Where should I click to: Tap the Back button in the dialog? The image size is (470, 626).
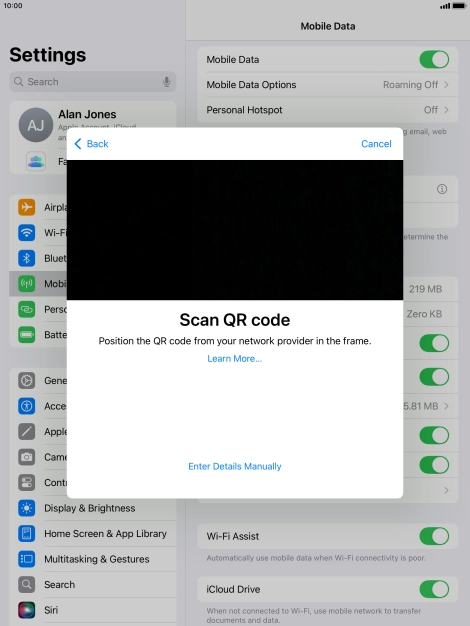pyautogui.click(x=91, y=144)
